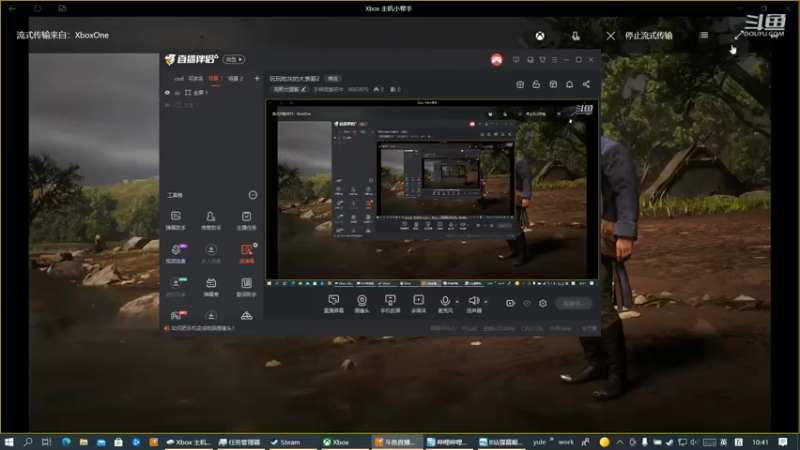Toggle visibility of the 全屏 1 source
The width and height of the screenshot is (800, 450).
pyautogui.click(x=167, y=93)
